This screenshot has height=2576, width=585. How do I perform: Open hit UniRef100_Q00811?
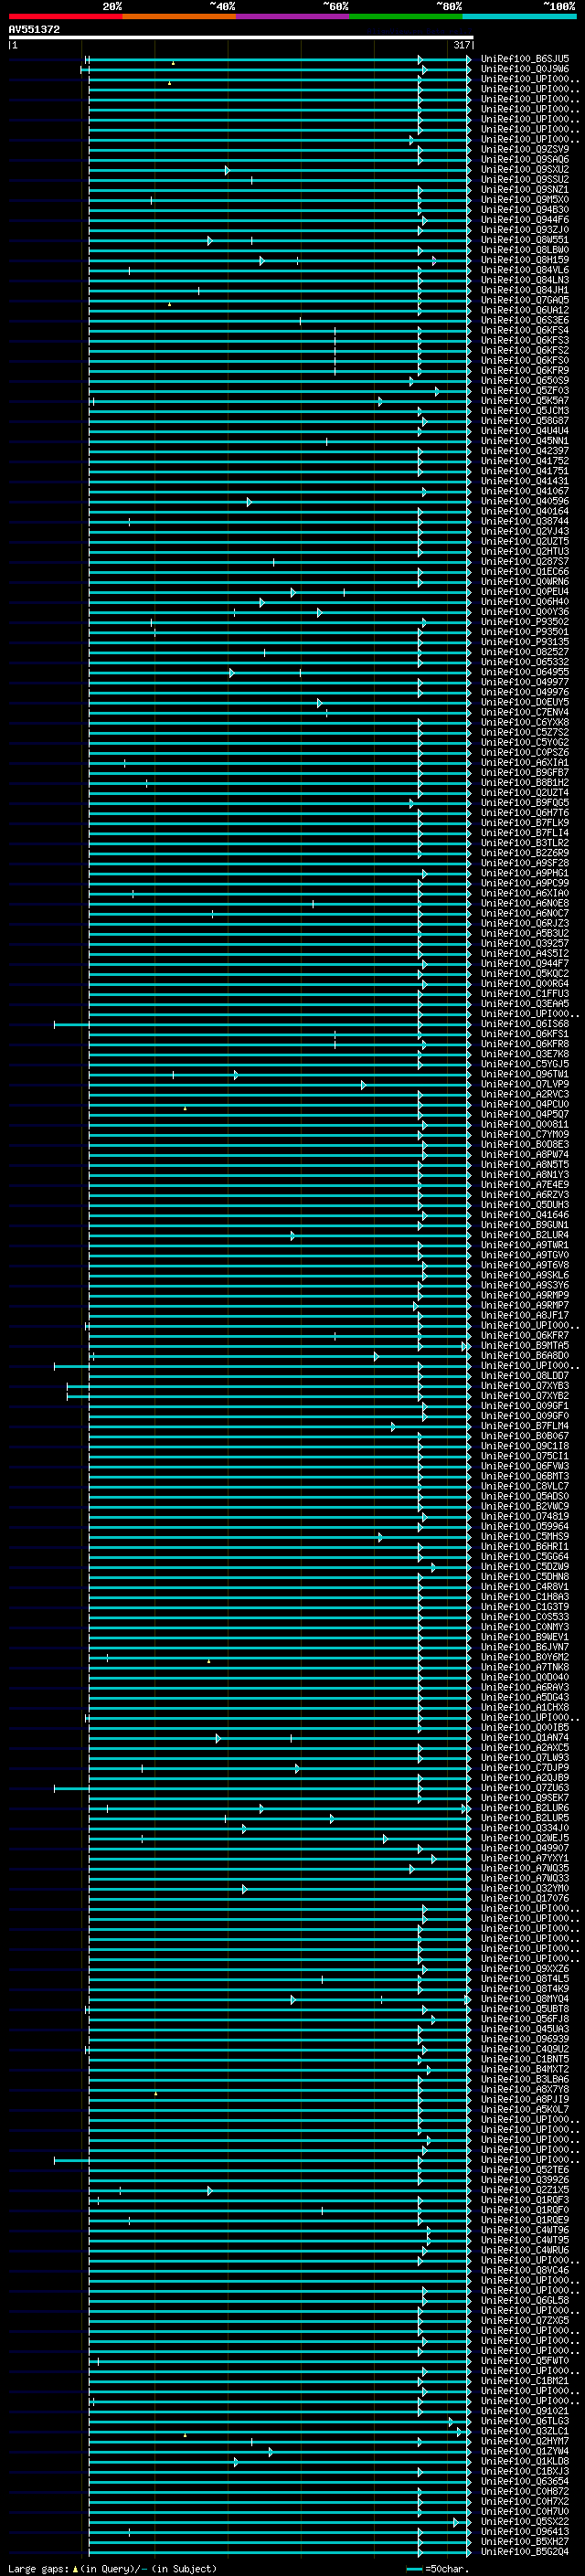coord(525,1124)
